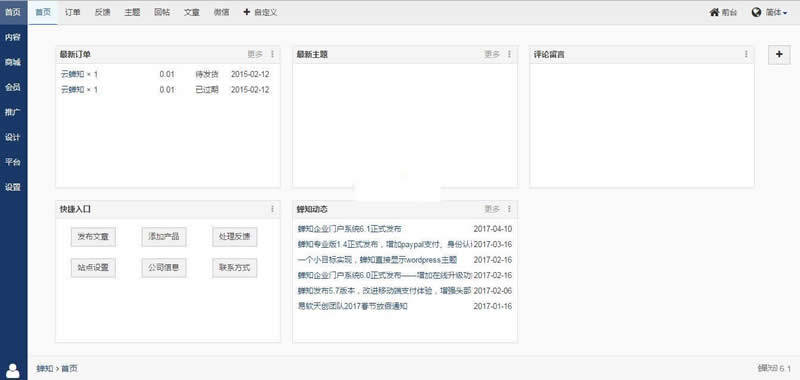The width and height of the screenshot is (800, 380).
Task: Open options menu of 最新订单 panel
Action: [x=272, y=54]
